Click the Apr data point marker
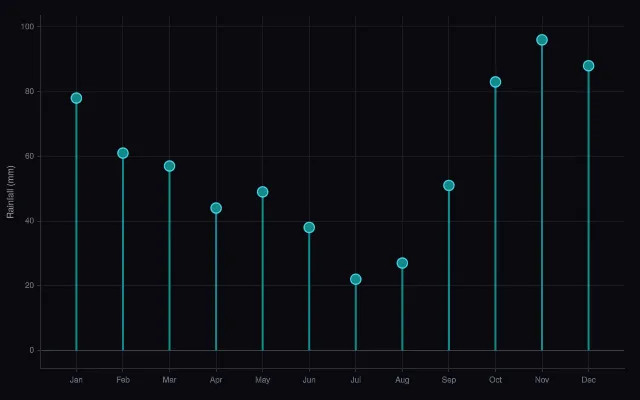This screenshot has height=400, width=640. click(216, 208)
